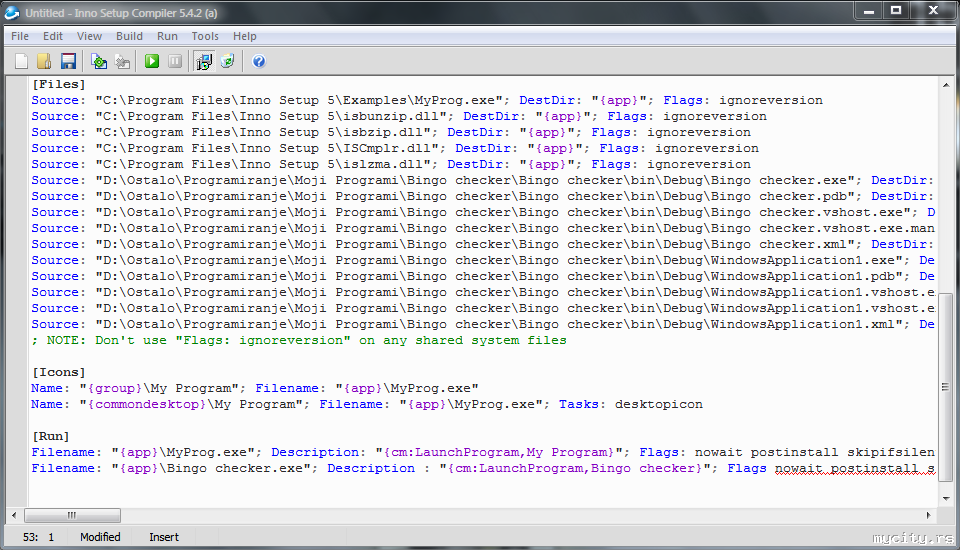Viewport: 960px width, 550px height.
Task: Click the New script icon
Action: 21,62
